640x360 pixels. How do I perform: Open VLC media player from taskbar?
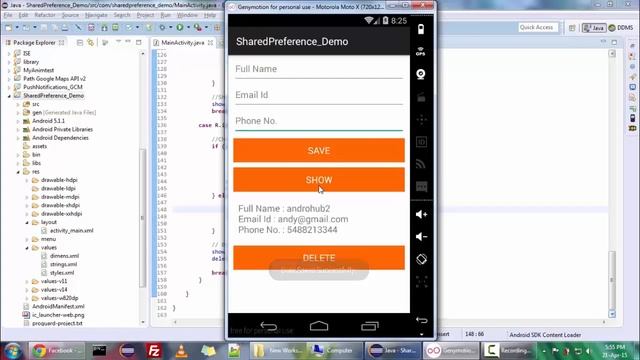(181, 351)
